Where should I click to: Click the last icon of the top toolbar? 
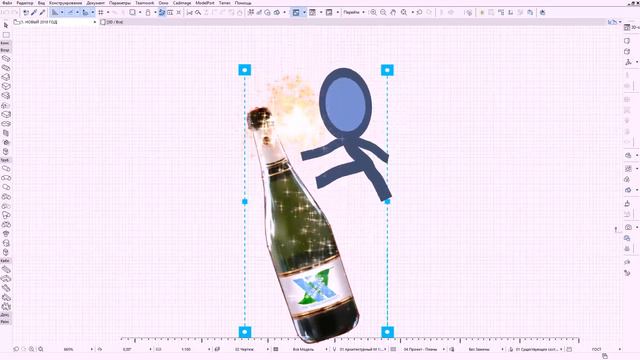(x=542, y=13)
